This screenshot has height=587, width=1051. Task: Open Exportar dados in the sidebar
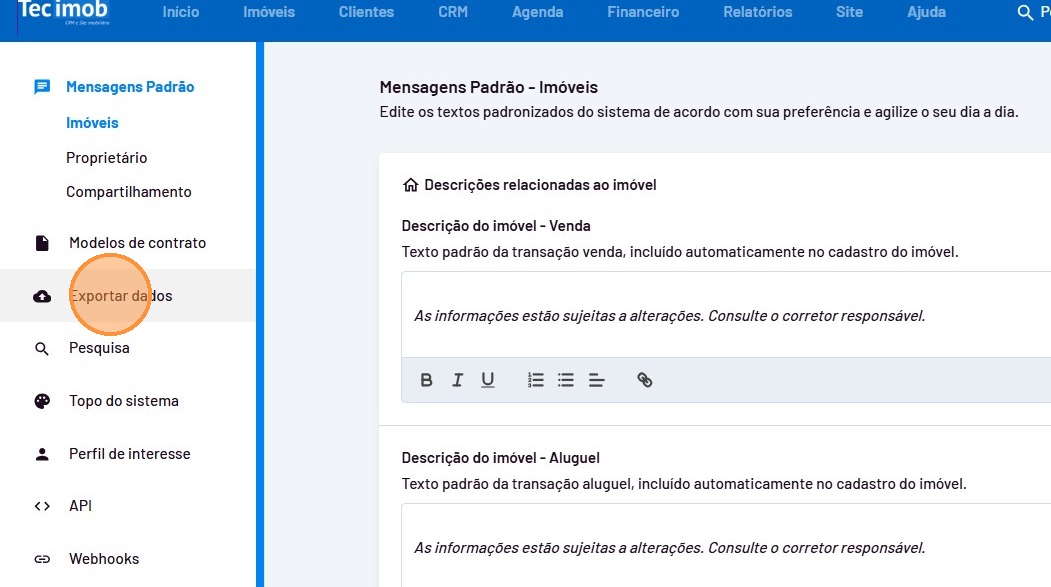[x=120, y=296]
